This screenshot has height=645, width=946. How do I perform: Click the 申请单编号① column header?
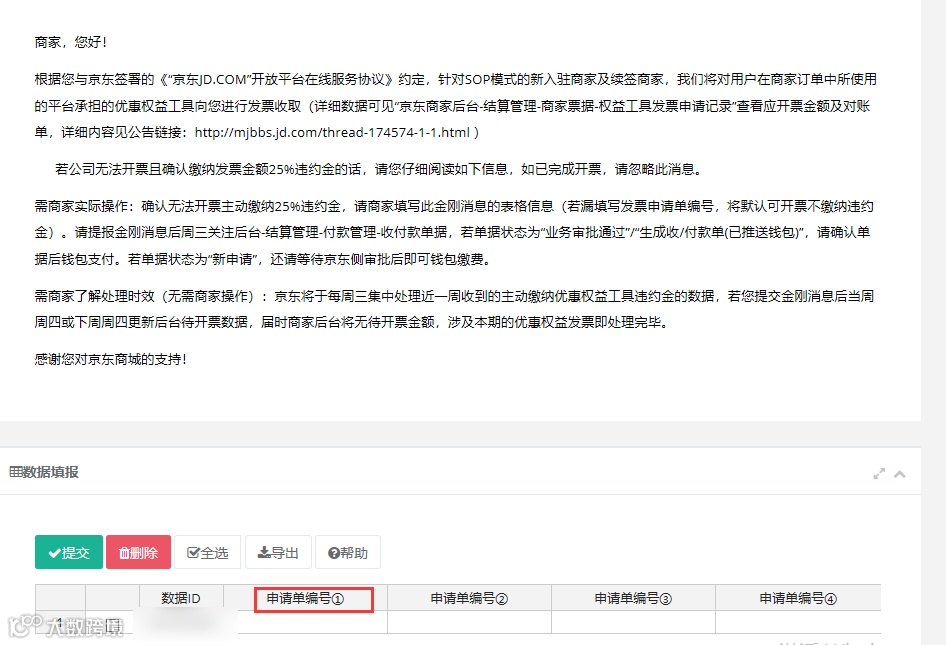tap(305, 598)
